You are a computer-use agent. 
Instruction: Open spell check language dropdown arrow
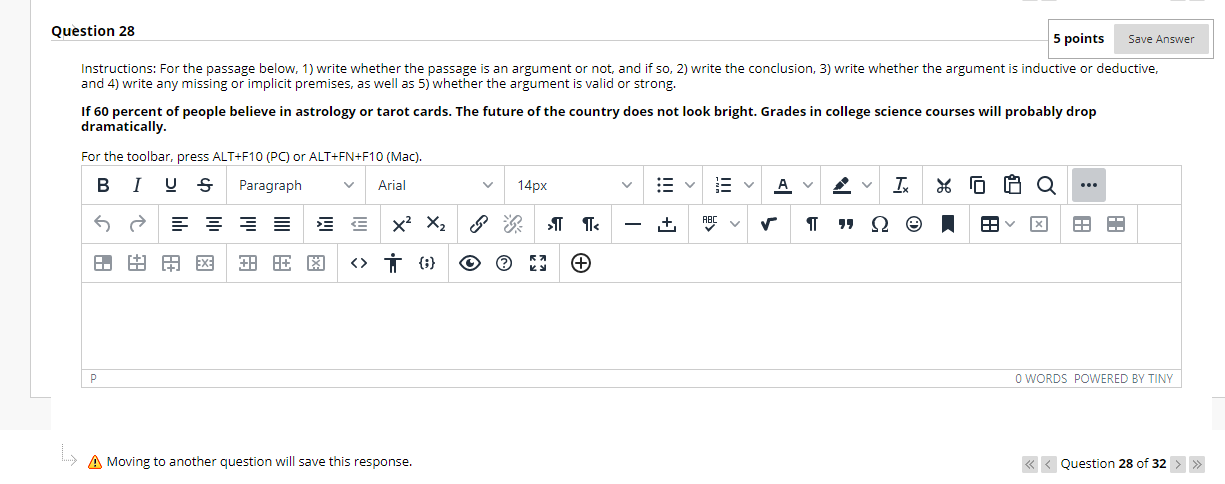point(735,224)
